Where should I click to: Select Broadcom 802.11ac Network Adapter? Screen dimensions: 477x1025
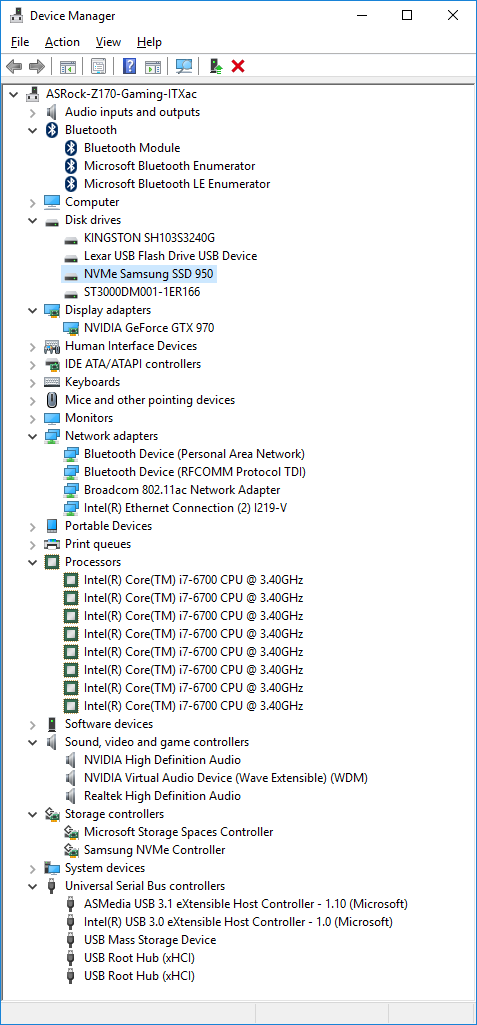[x=182, y=490]
